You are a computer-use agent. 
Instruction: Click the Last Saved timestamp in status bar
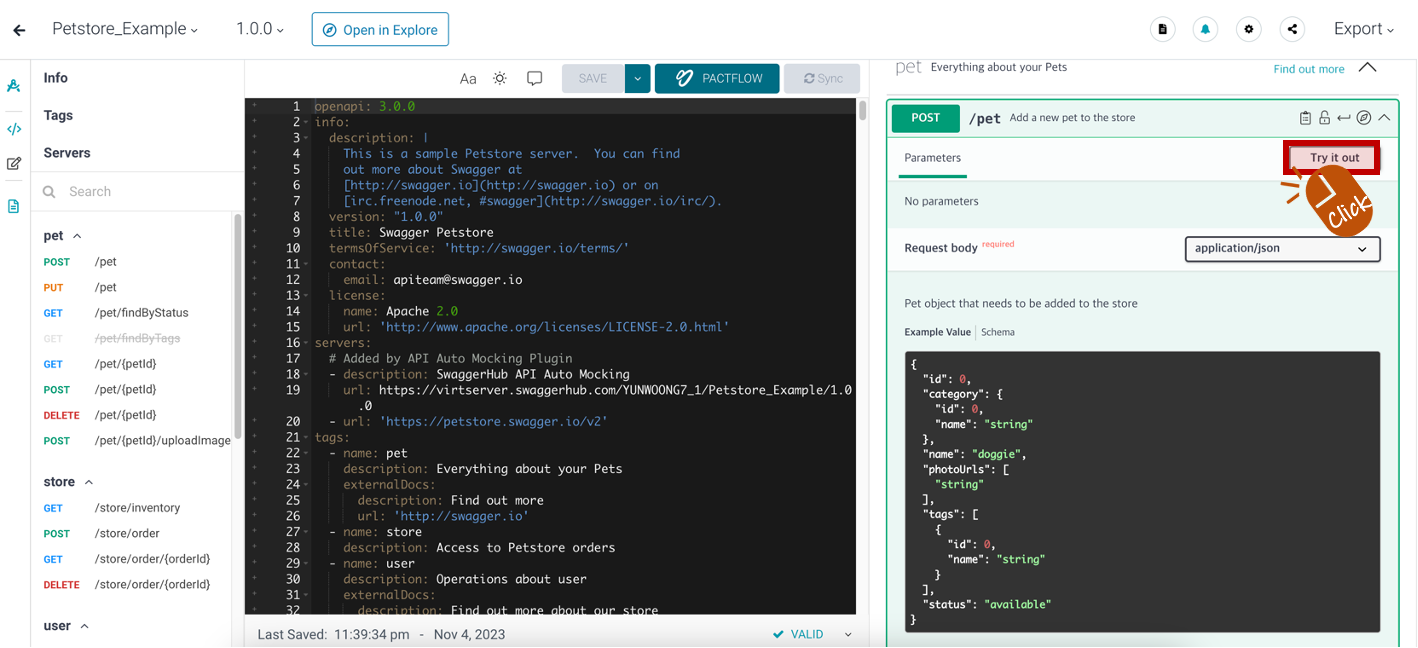[381, 634]
